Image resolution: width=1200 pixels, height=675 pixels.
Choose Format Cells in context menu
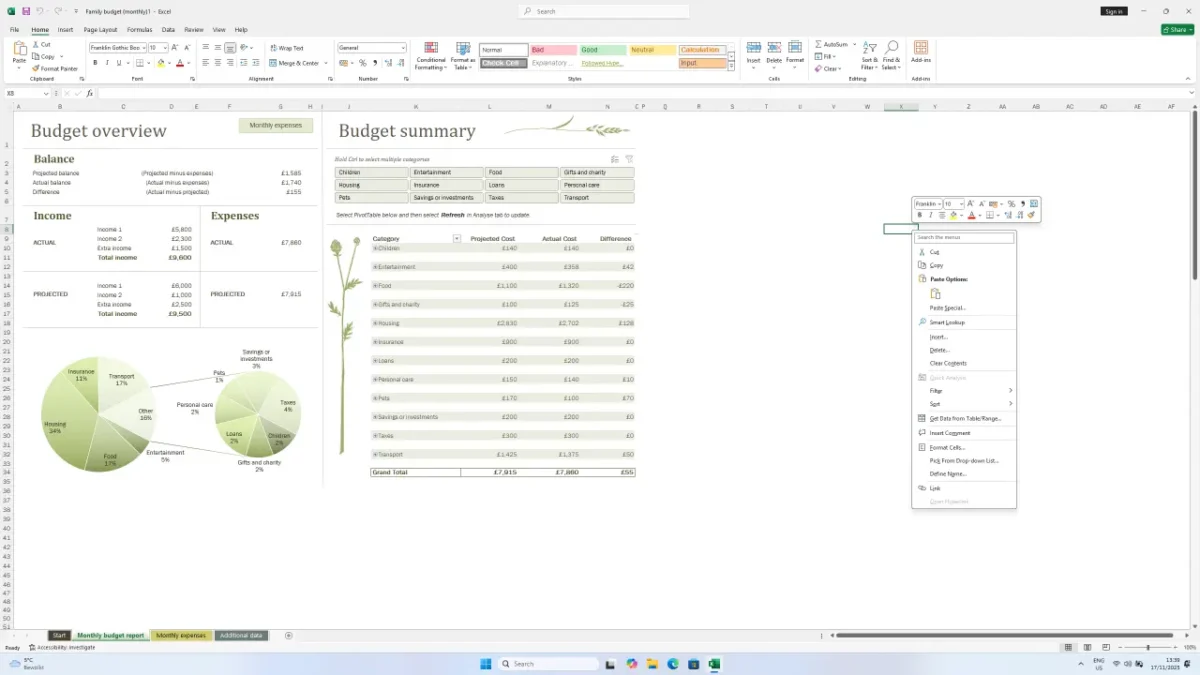click(x=947, y=447)
